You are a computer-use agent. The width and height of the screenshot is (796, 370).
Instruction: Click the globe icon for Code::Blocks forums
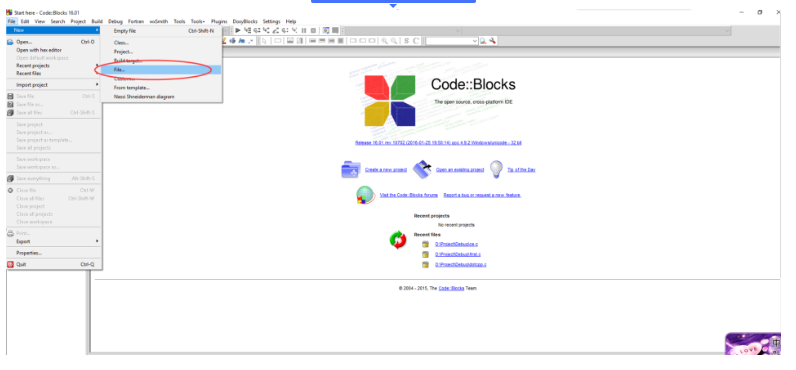point(366,195)
